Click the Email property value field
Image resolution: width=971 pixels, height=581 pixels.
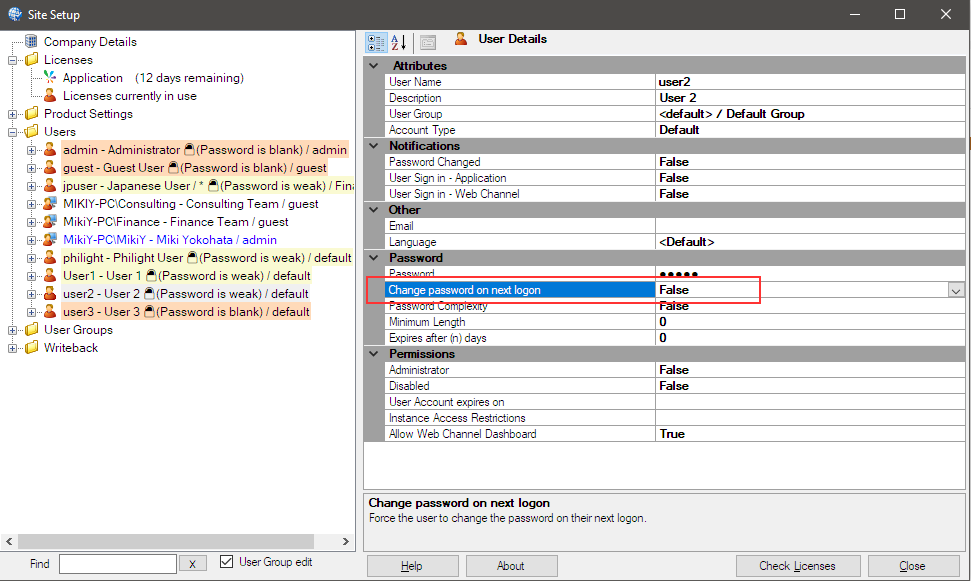(x=810, y=225)
